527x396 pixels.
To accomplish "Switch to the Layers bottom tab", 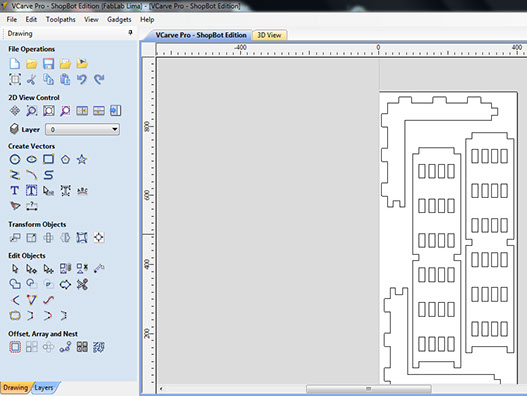I will [x=44, y=388].
